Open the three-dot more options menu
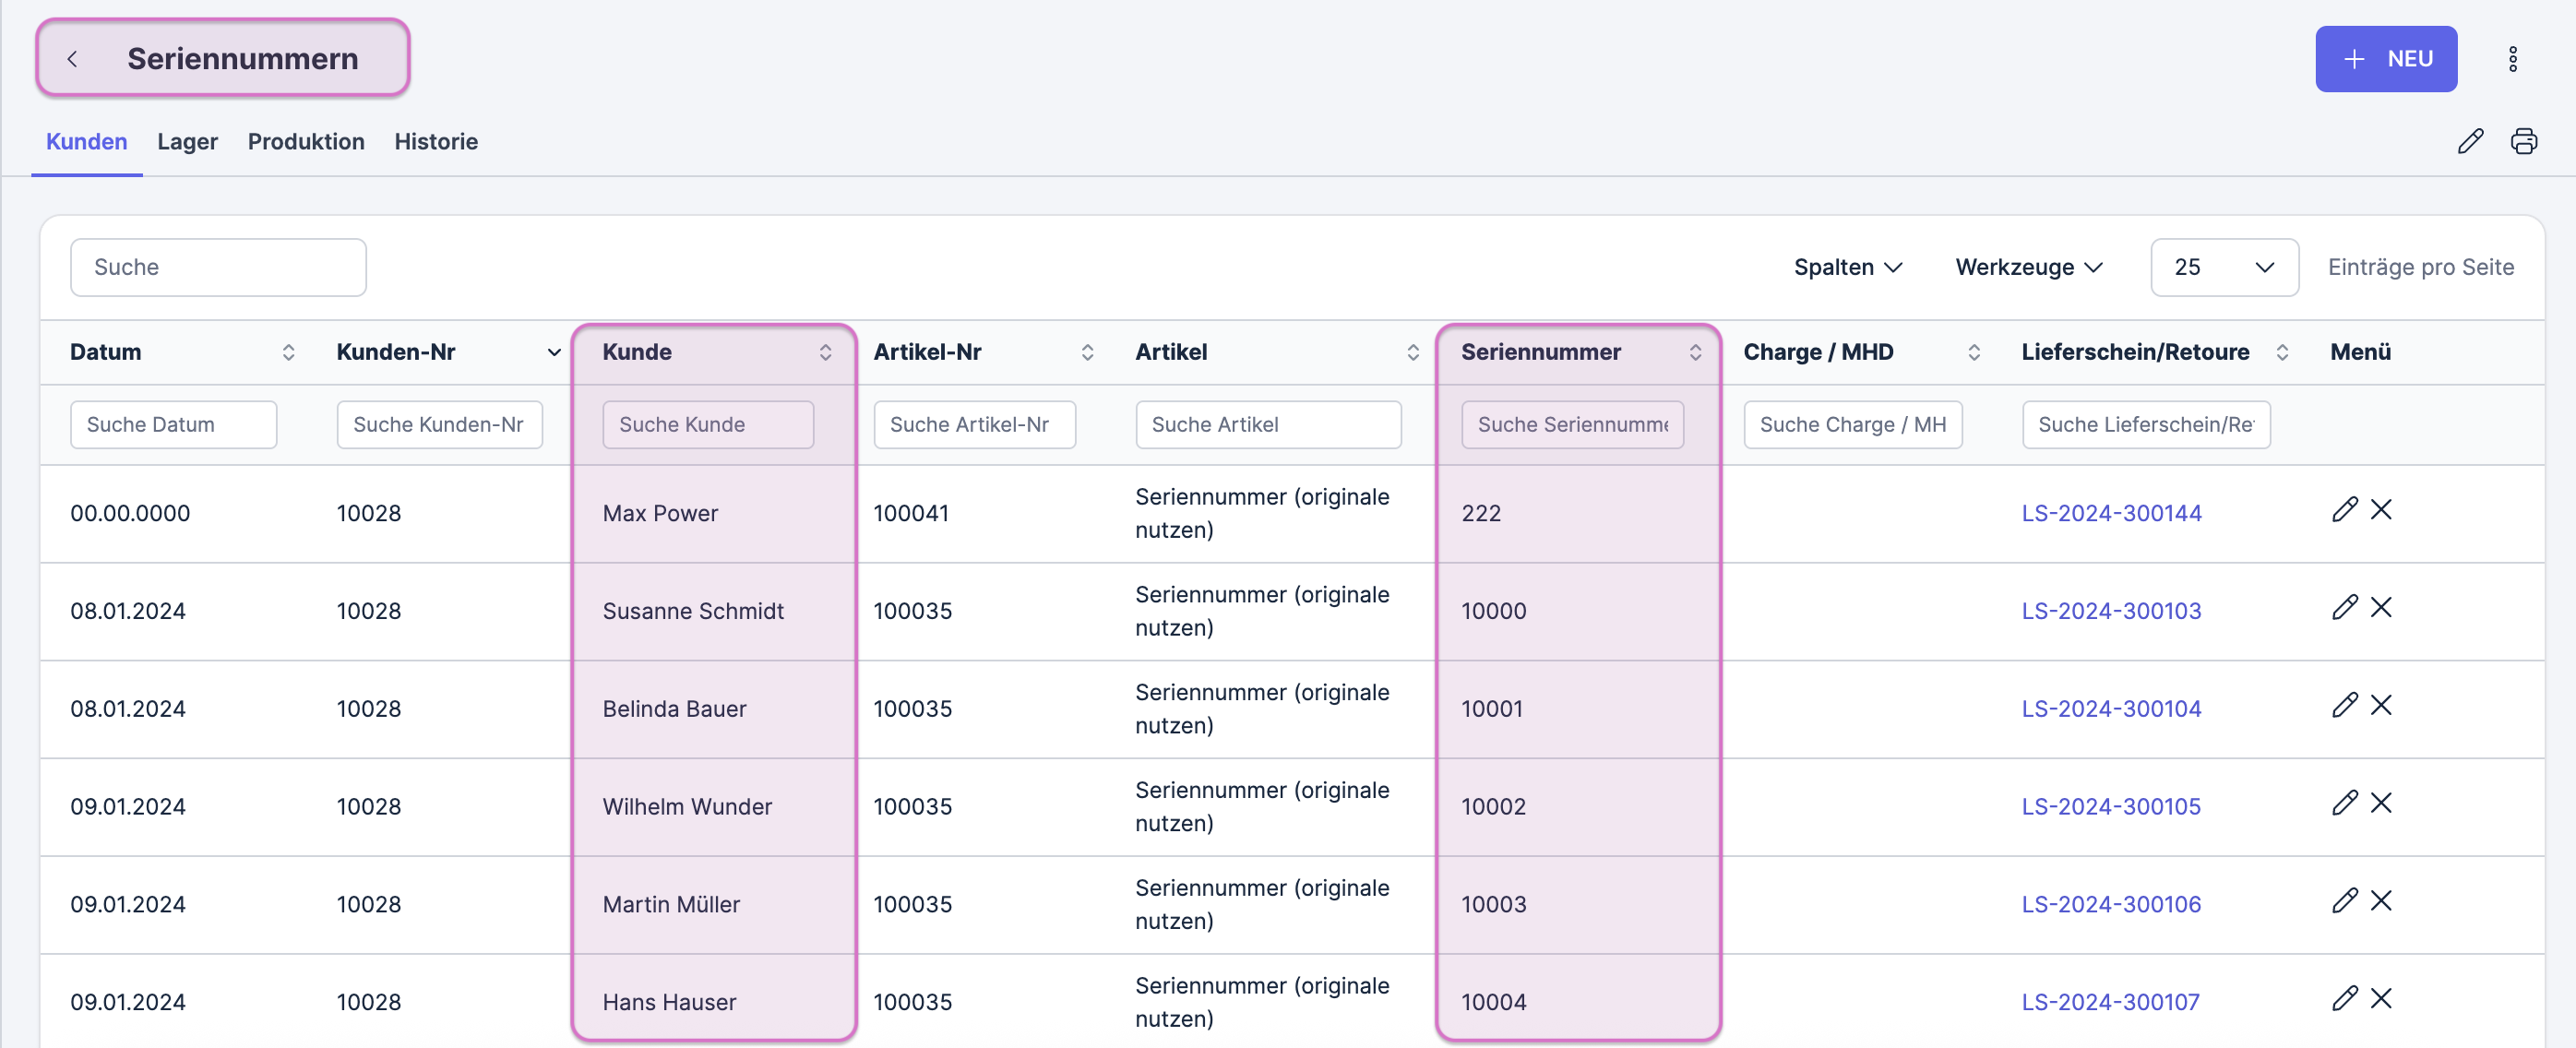Screen dimensions: 2576x1048 2512,59
